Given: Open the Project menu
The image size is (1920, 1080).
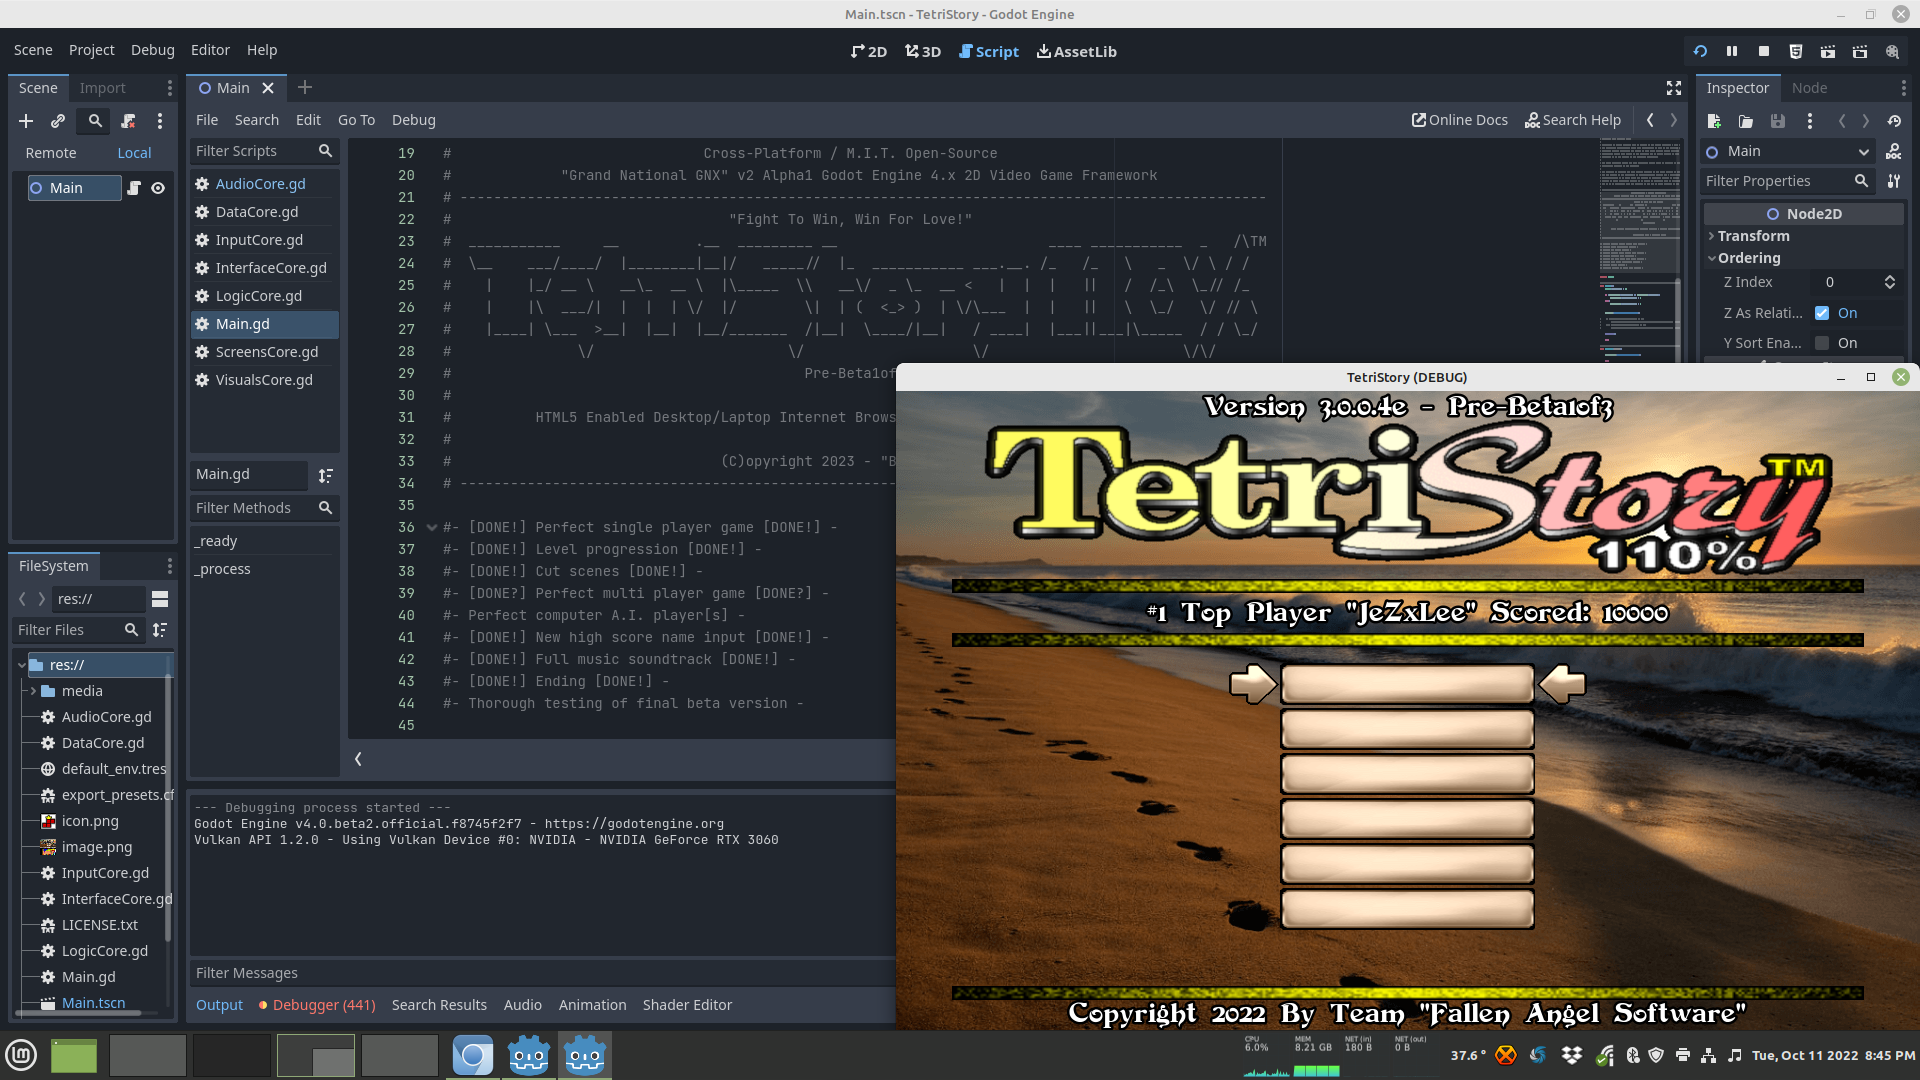Looking at the screenshot, I should [92, 50].
